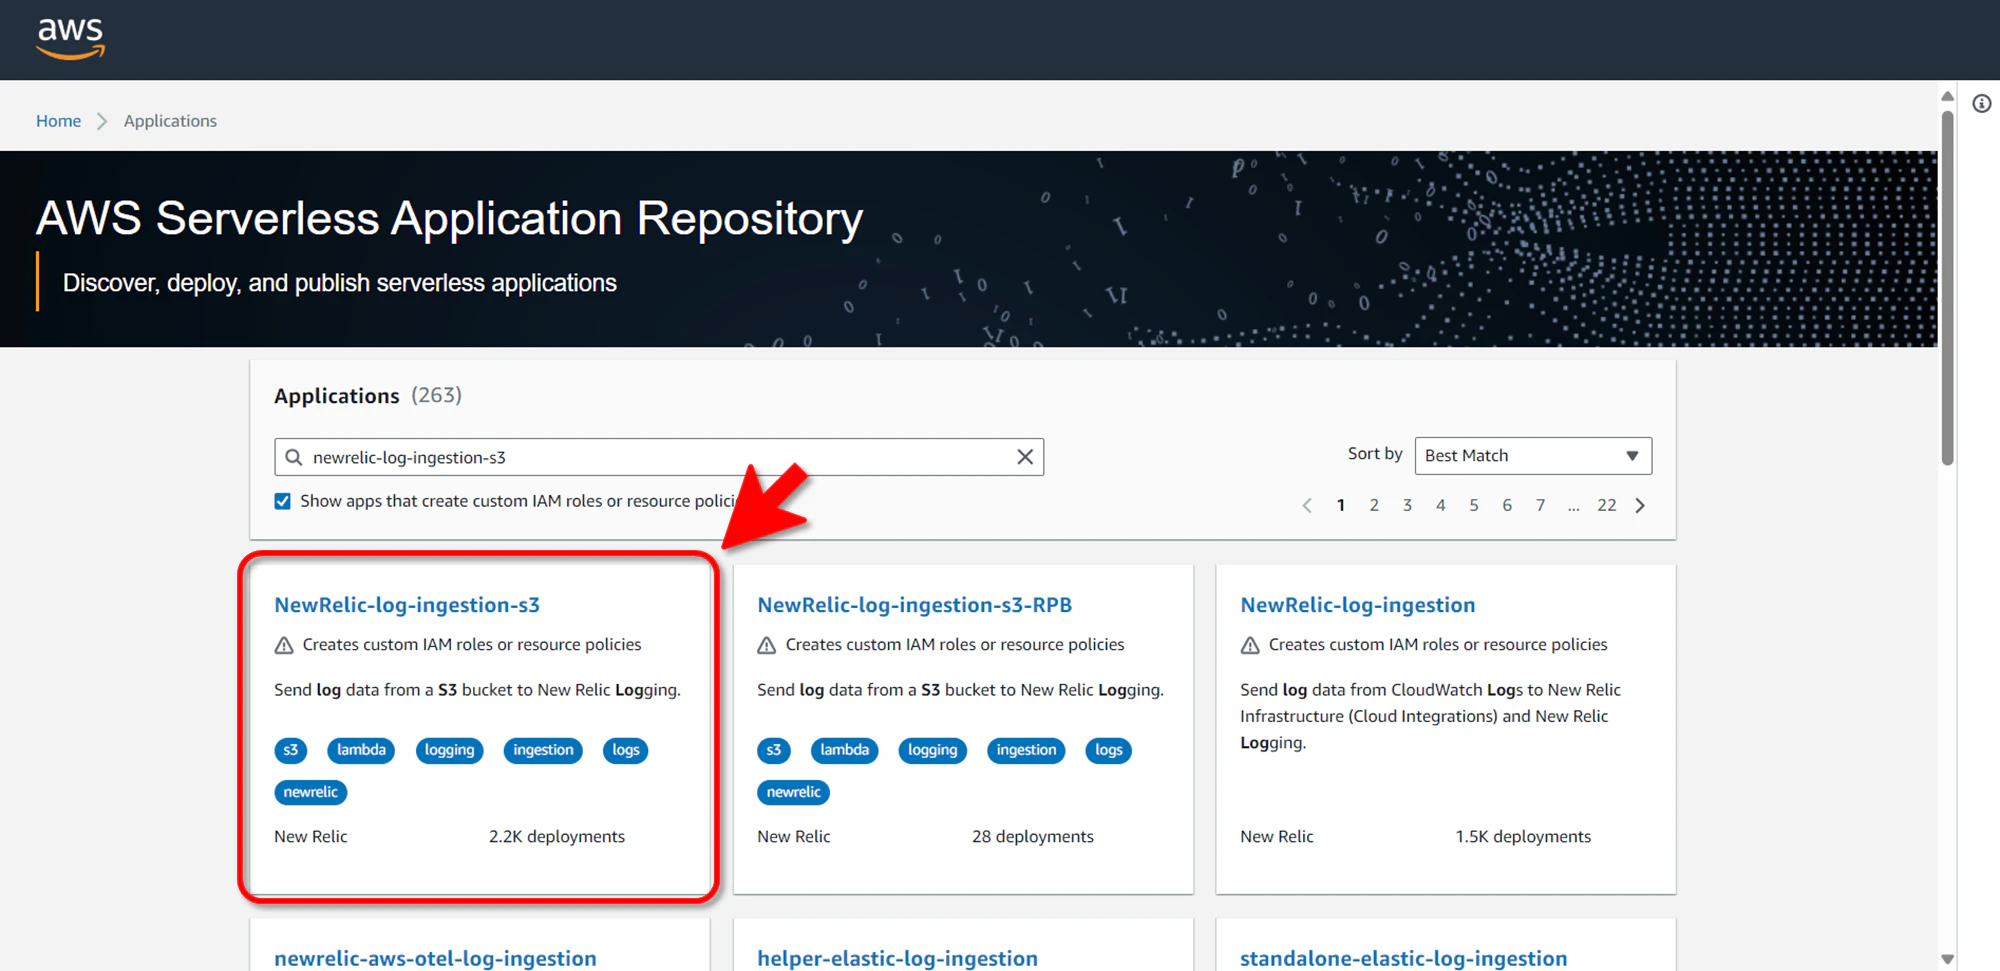This screenshot has height=971, width=2000.
Task: Open the info panel icon
Action: 1981,104
